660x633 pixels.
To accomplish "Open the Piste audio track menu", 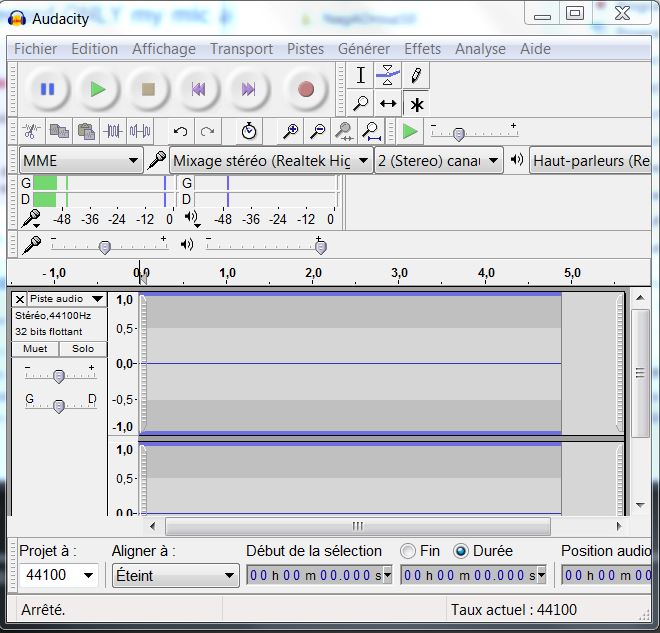I will pos(67,299).
